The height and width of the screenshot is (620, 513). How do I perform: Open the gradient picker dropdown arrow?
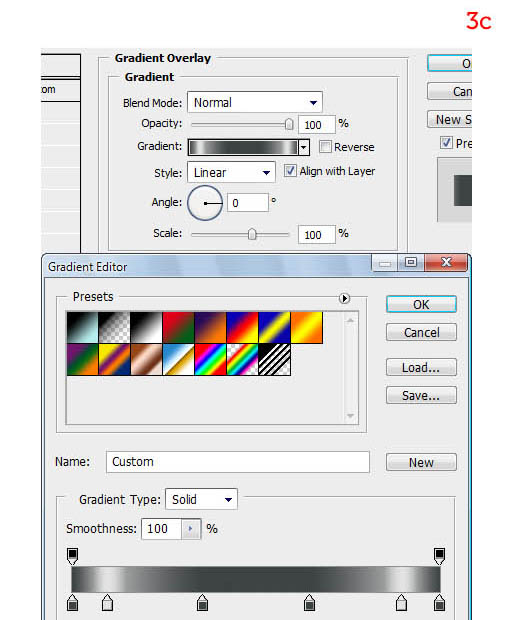tap(304, 147)
